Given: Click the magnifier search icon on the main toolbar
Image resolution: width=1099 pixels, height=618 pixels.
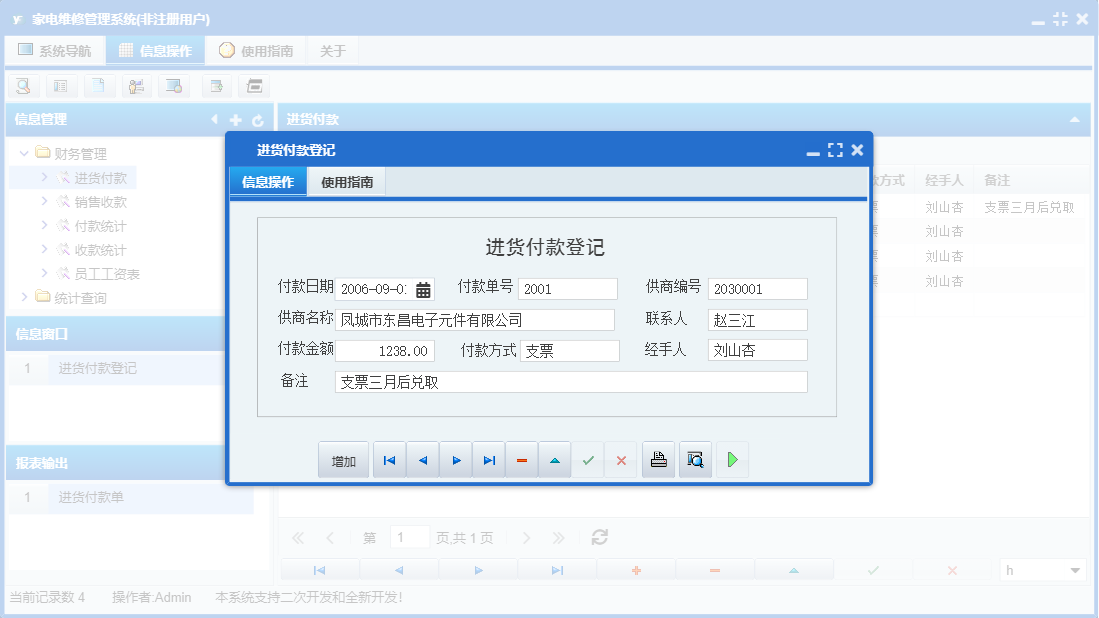Looking at the screenshot, I should coord(22,86).
